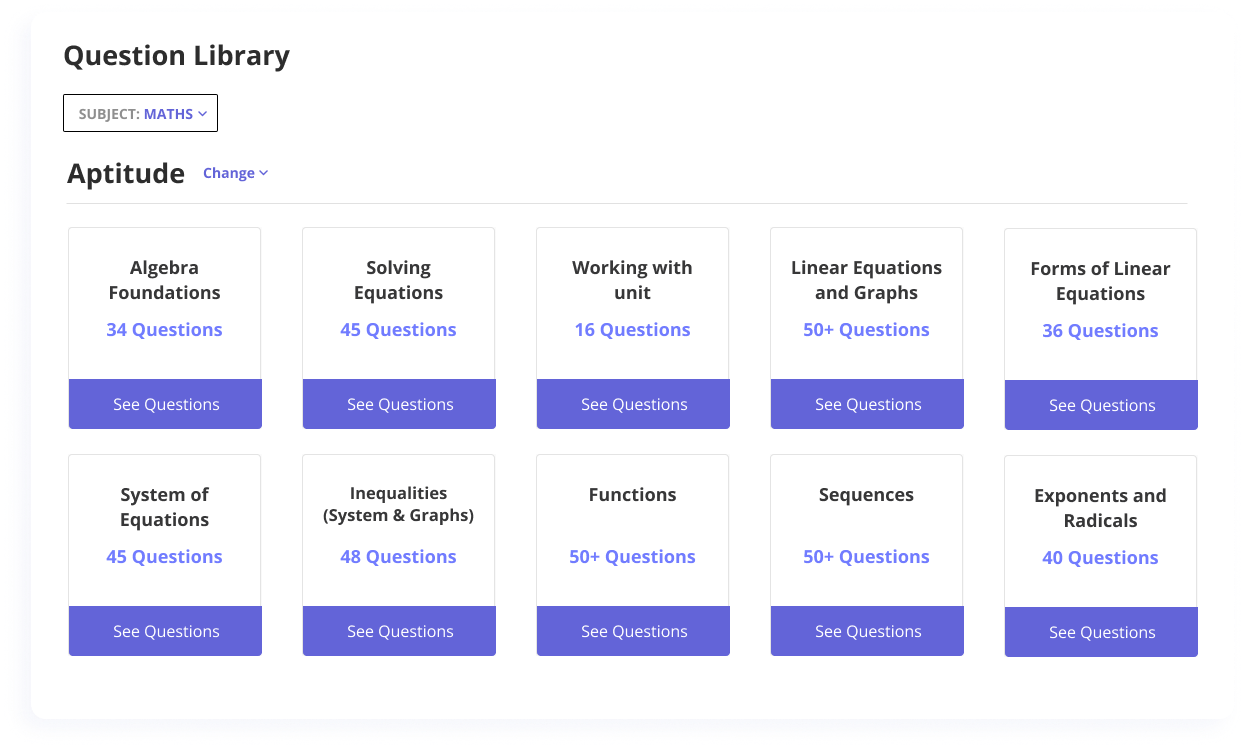The image size is (1246, 750).
Task: Click the 36 Questions link
Action: point(1100,331)
